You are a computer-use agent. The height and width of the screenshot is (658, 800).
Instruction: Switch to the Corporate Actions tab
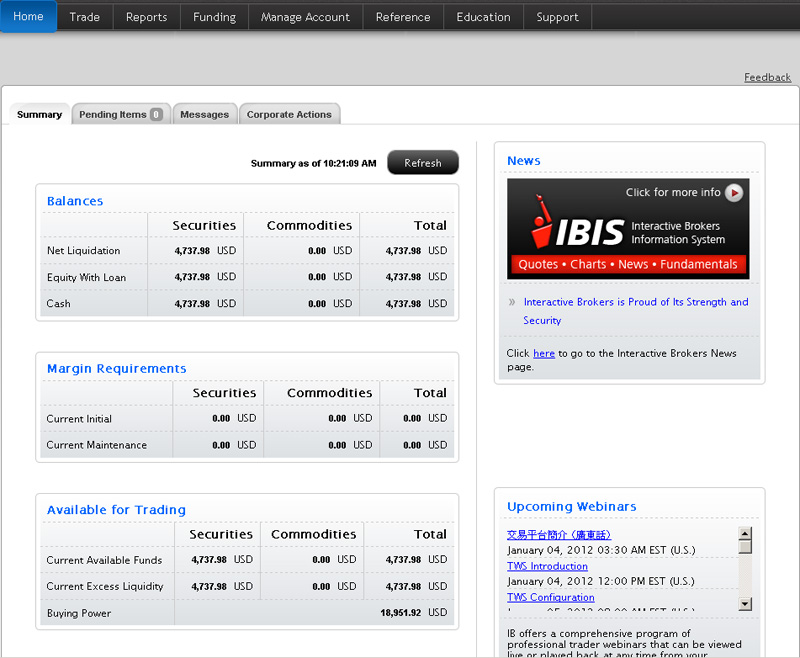289,113
